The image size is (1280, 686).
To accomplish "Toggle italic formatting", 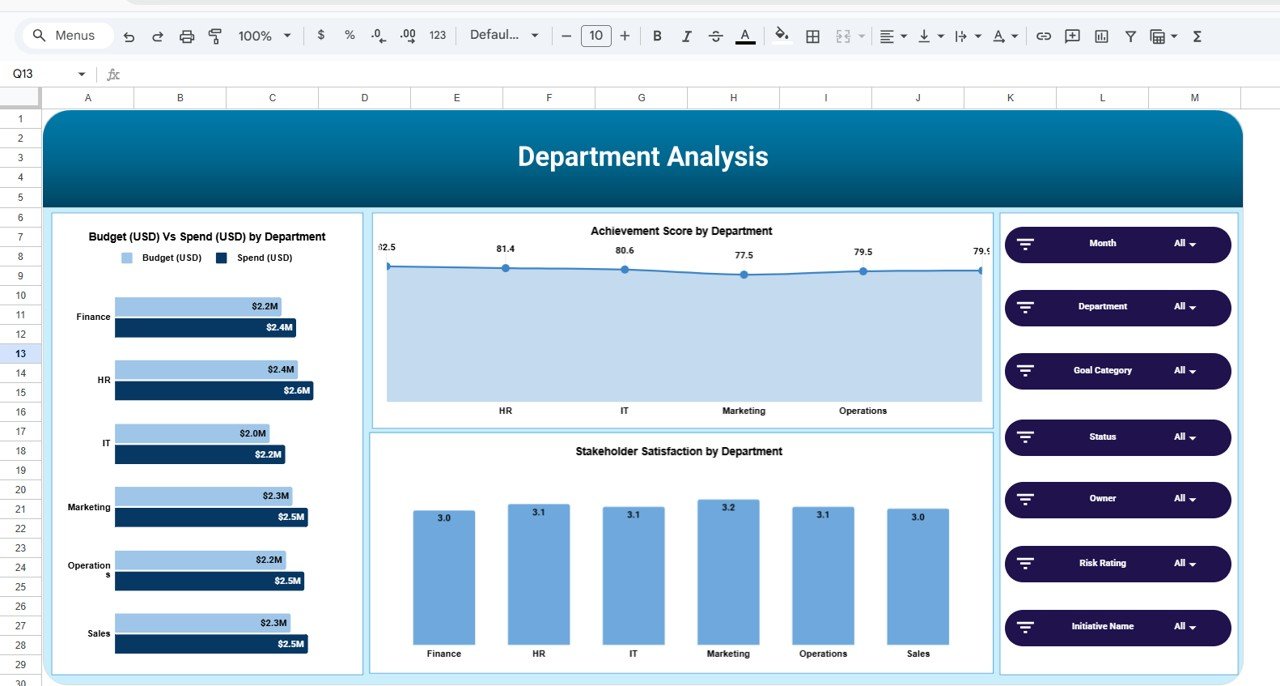I will 687,35.
